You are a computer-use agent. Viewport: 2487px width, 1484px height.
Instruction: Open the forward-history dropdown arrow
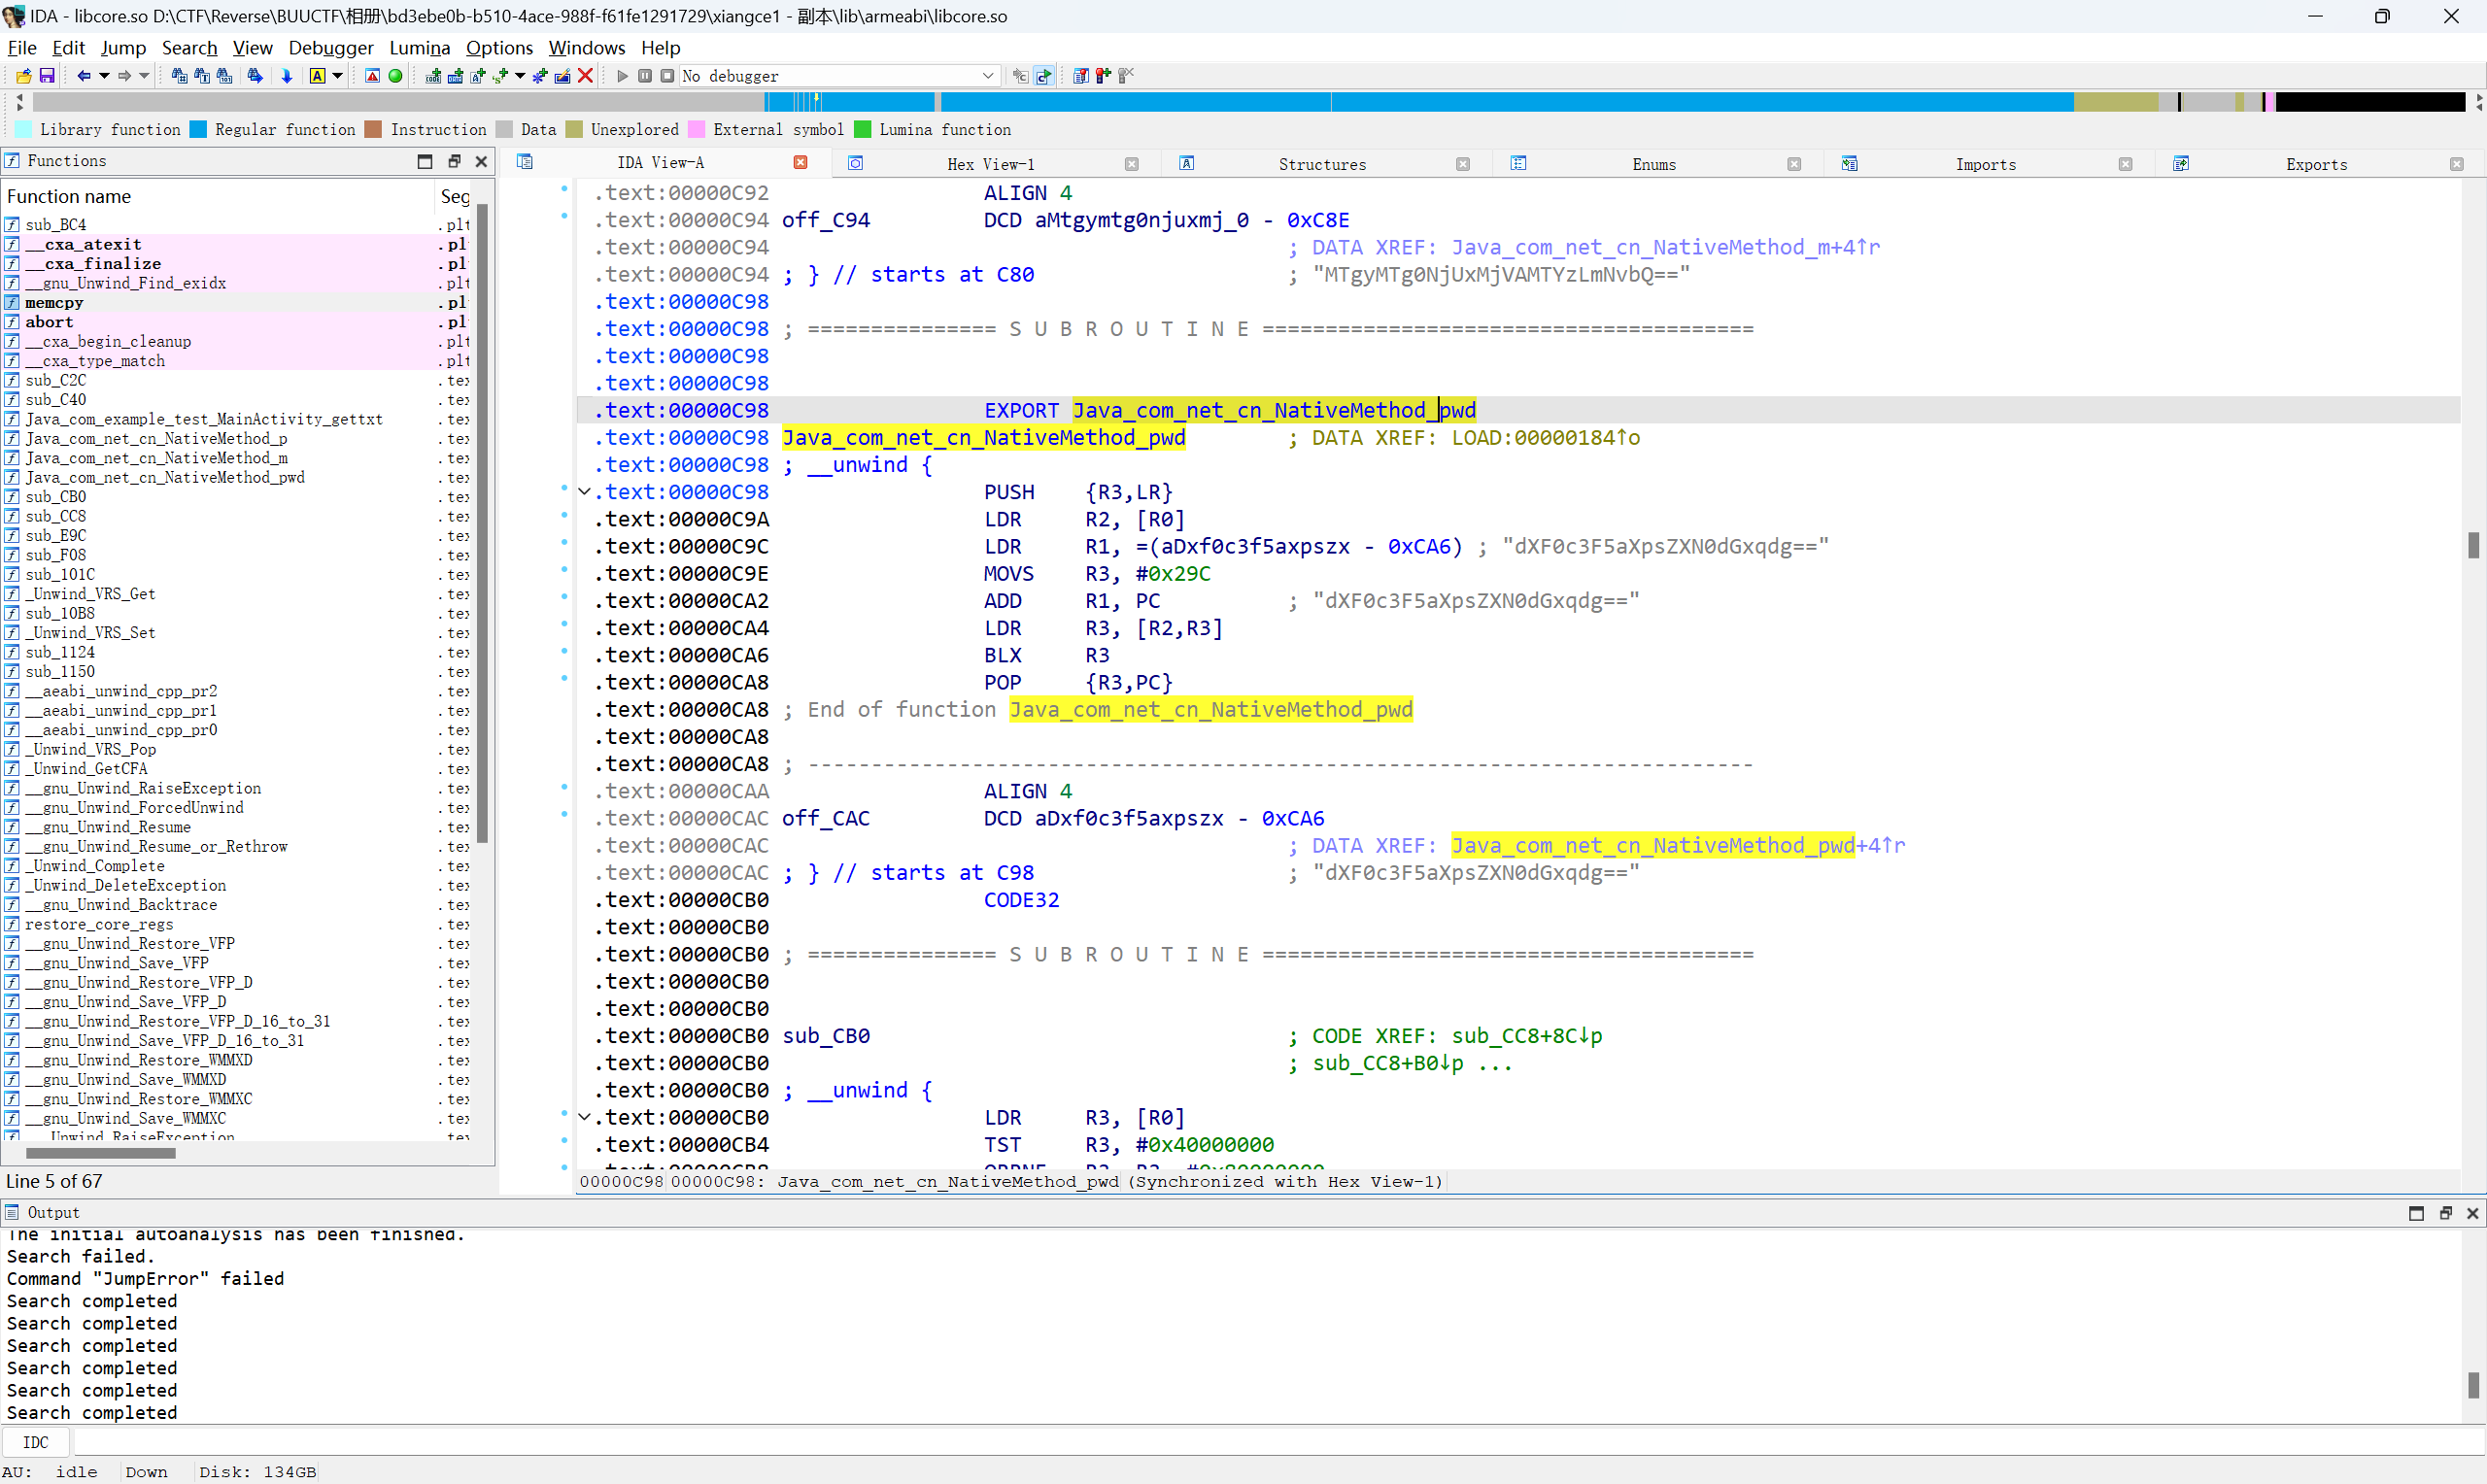(x=144, y=76)
